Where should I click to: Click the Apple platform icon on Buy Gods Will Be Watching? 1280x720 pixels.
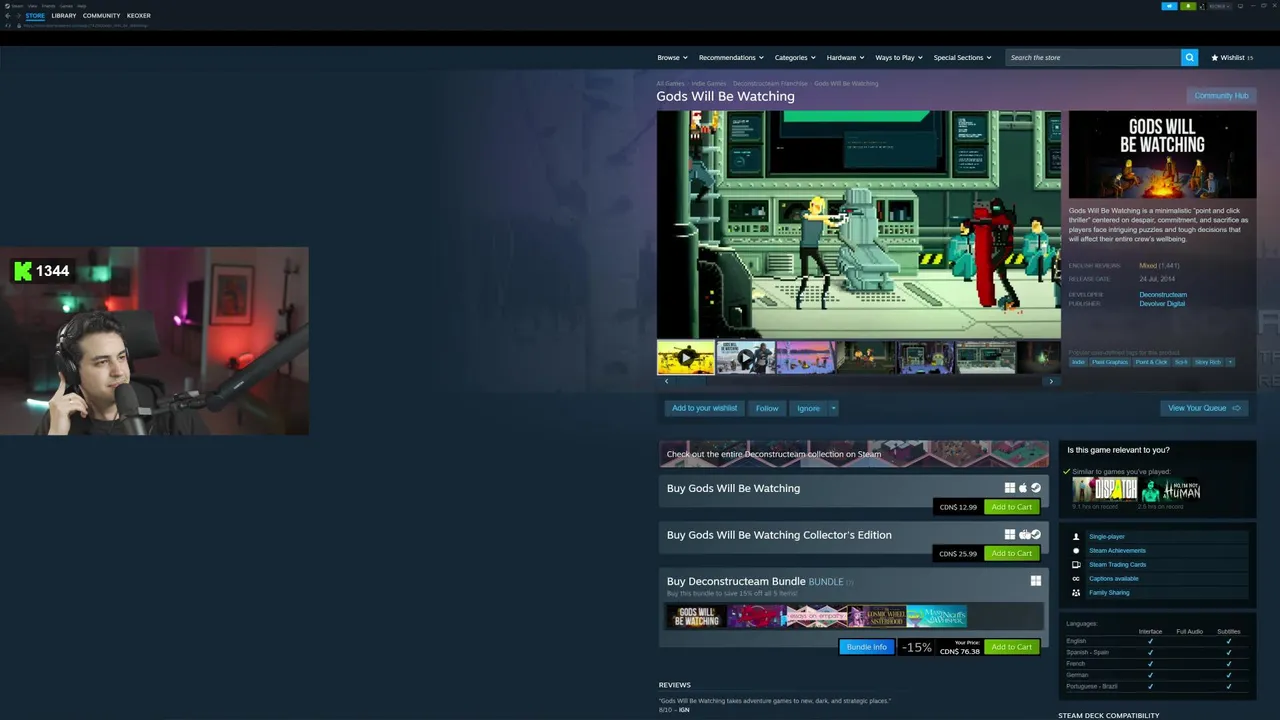point(1023,488)
